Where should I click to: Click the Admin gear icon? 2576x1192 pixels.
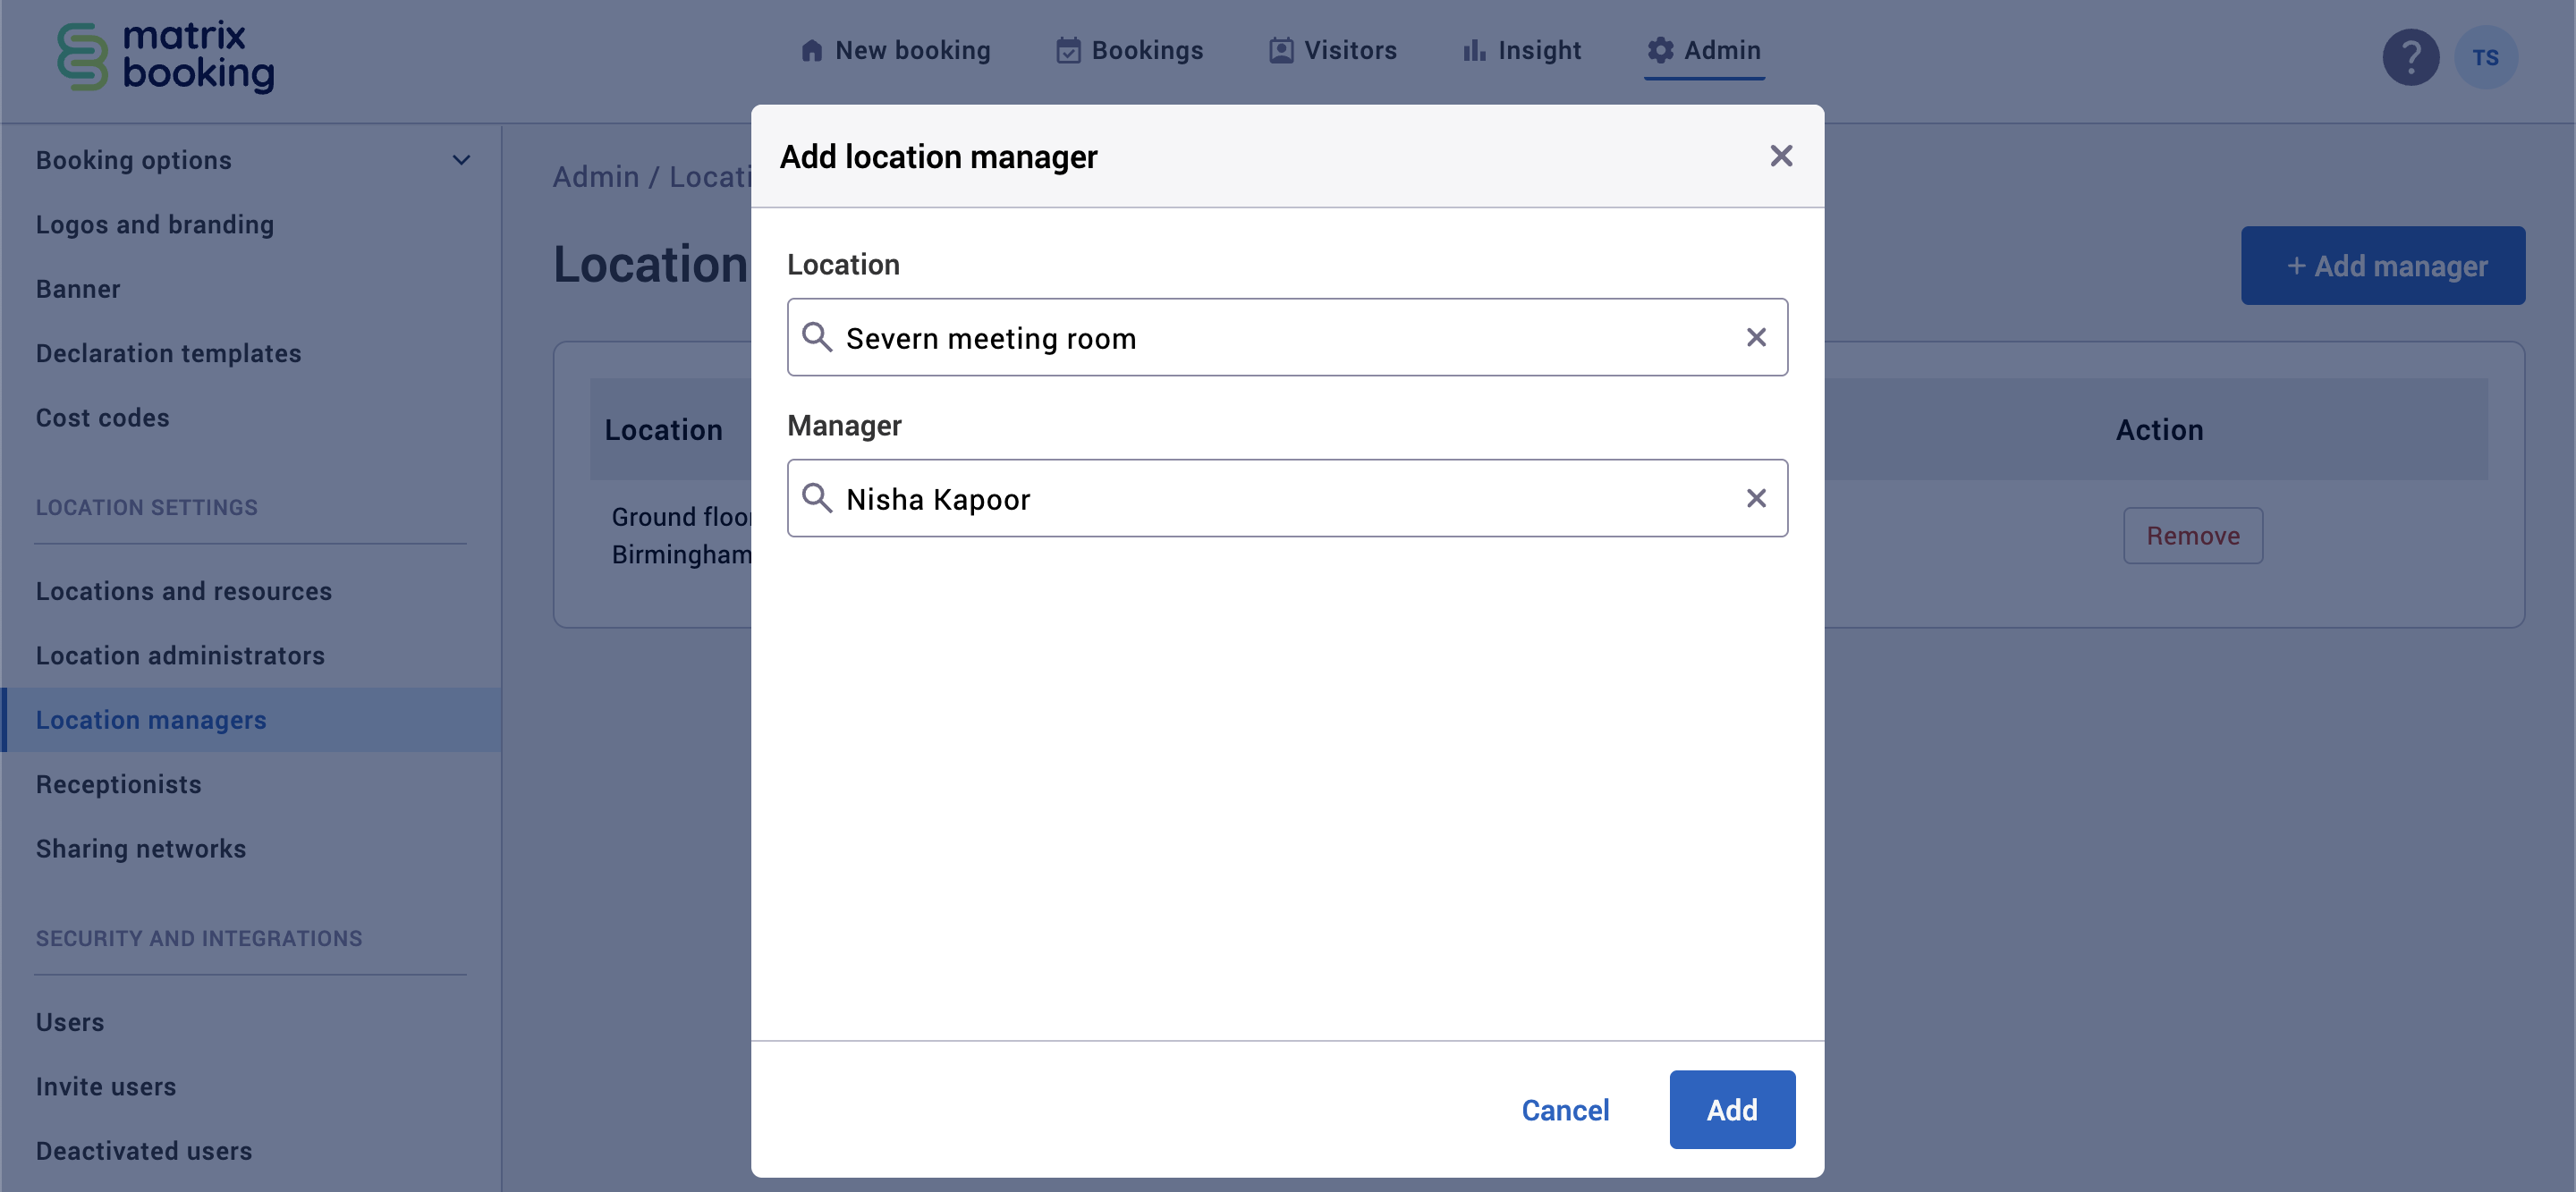(x=1659, y=49)
